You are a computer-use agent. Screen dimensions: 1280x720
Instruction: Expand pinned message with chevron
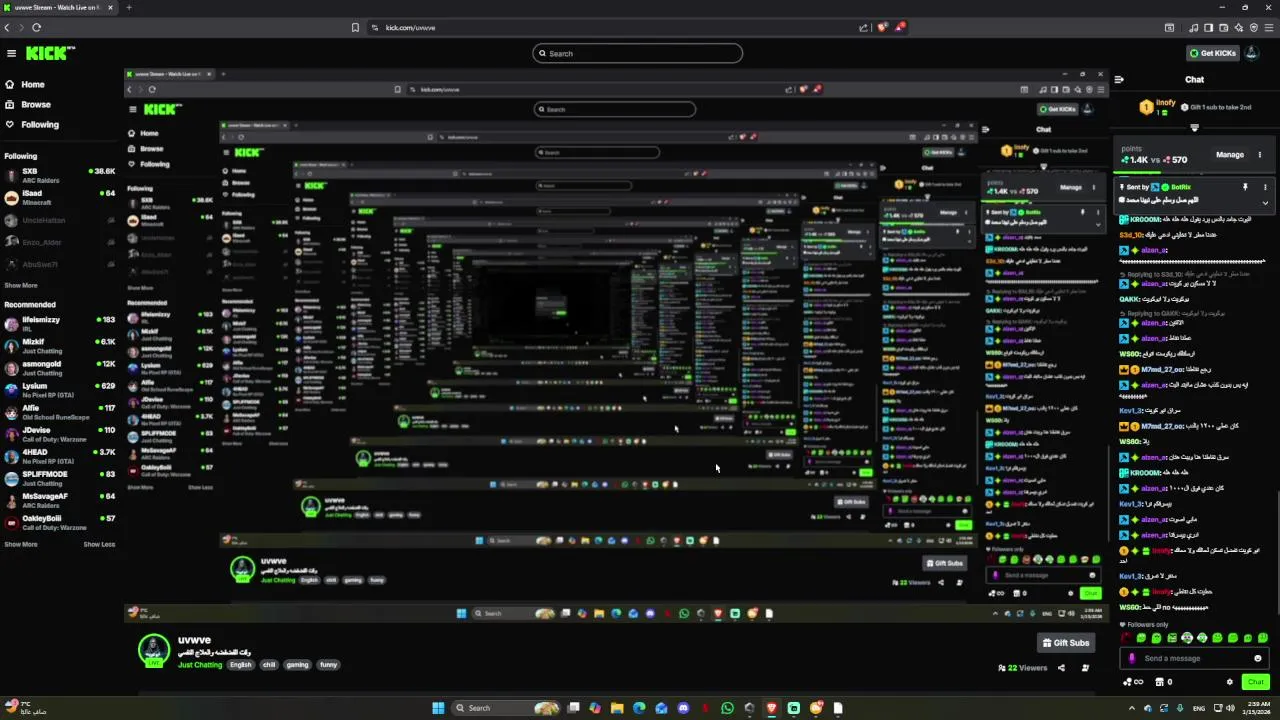click(1265, 203)
